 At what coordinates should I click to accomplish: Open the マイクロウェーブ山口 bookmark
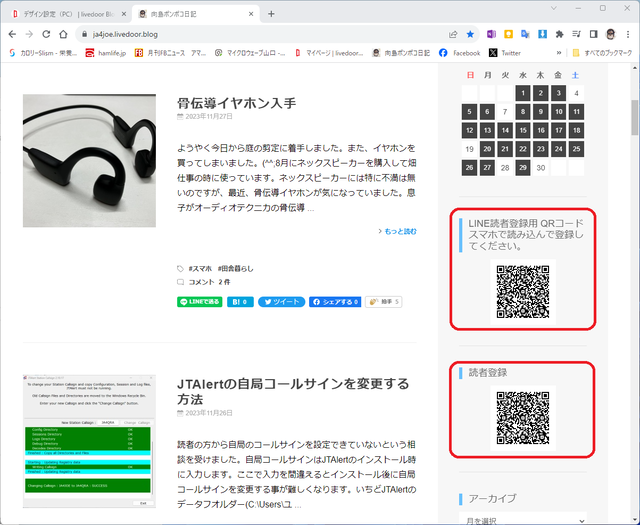(x=250, y=53)
